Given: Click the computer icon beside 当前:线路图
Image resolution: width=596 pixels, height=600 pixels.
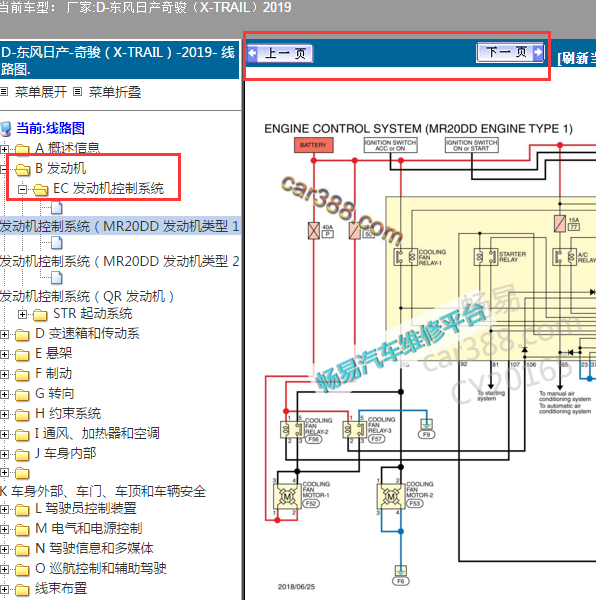Looking at the screenshot, I should click(6, 129).
